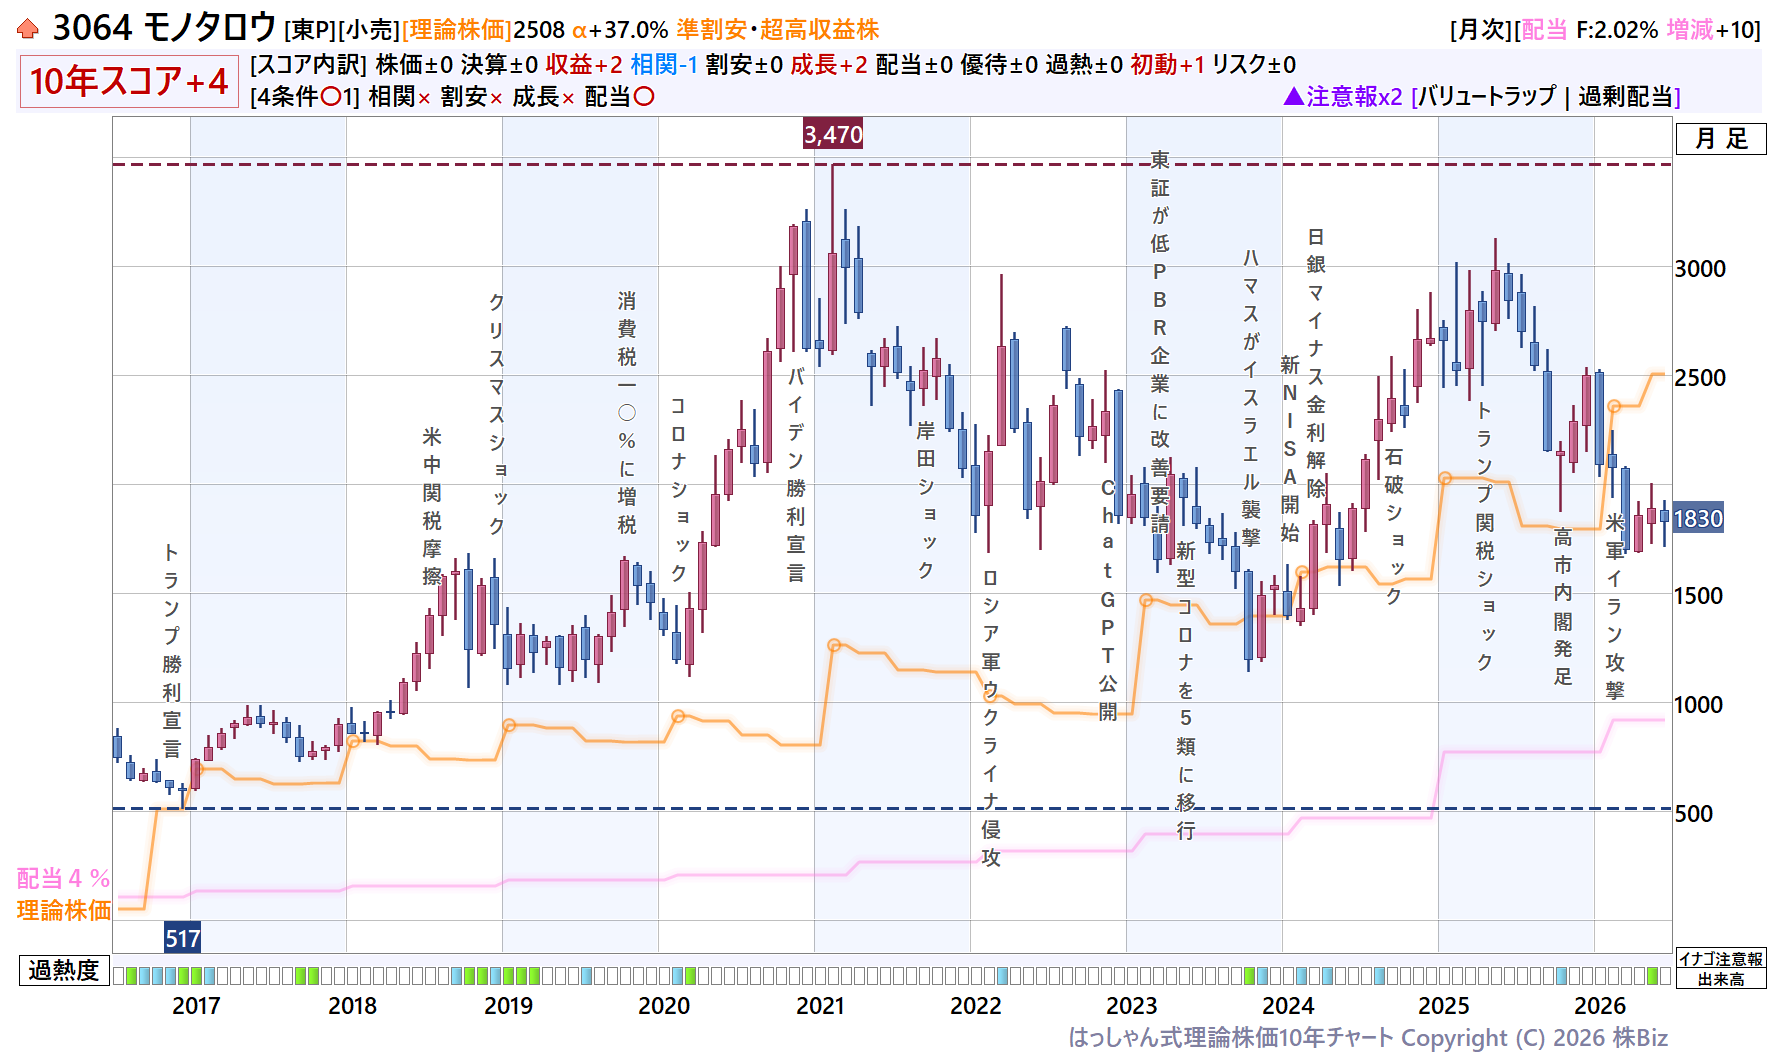The width and height of the screenshot is (1780, 1054).
Task: Click the 517 low price marker
Action: (183, 938)
